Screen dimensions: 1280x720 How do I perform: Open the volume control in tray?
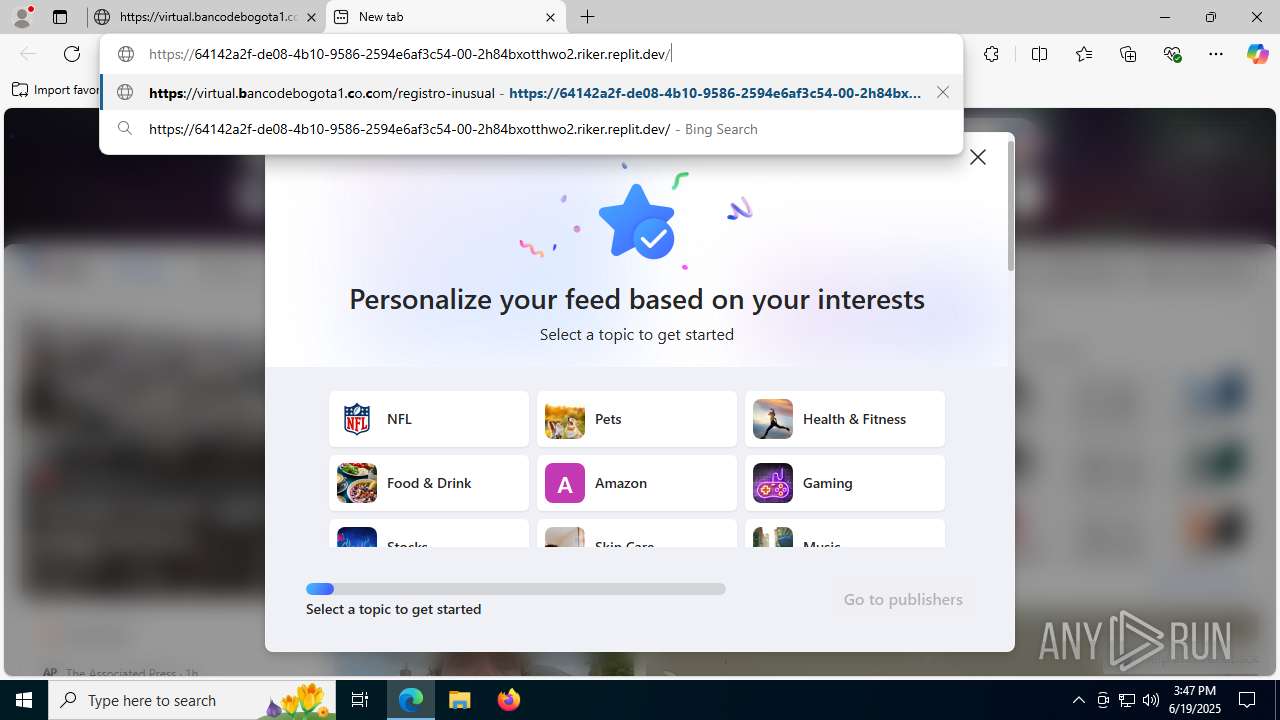tap(1151, 700)
